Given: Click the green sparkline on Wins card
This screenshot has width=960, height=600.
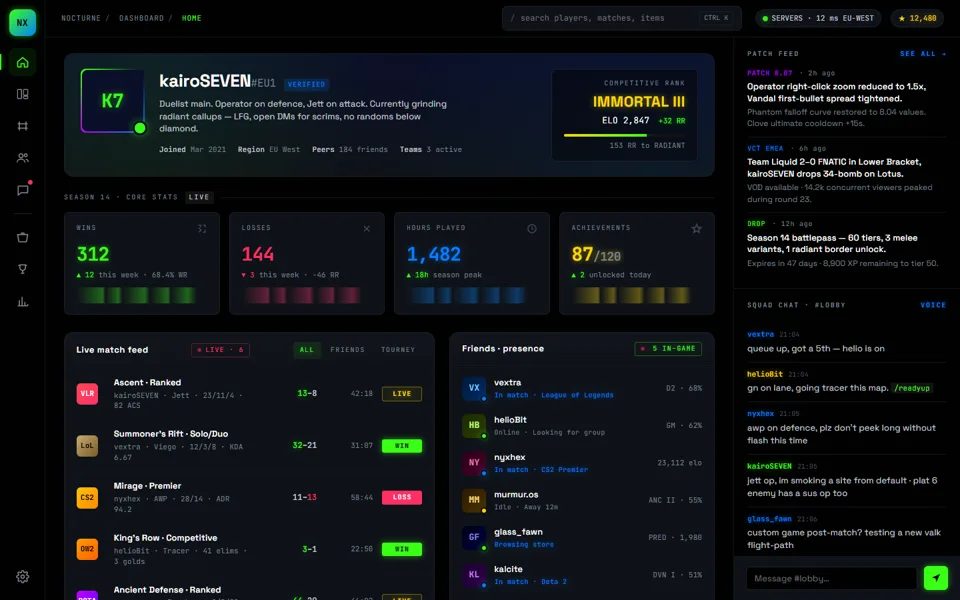Looking at the screenshot, I should coord(138,295).
